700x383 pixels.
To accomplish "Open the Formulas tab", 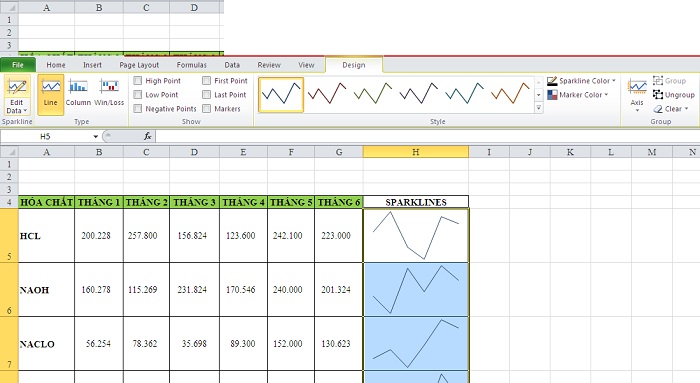I will pyautogui.click(x=192, y=65).
